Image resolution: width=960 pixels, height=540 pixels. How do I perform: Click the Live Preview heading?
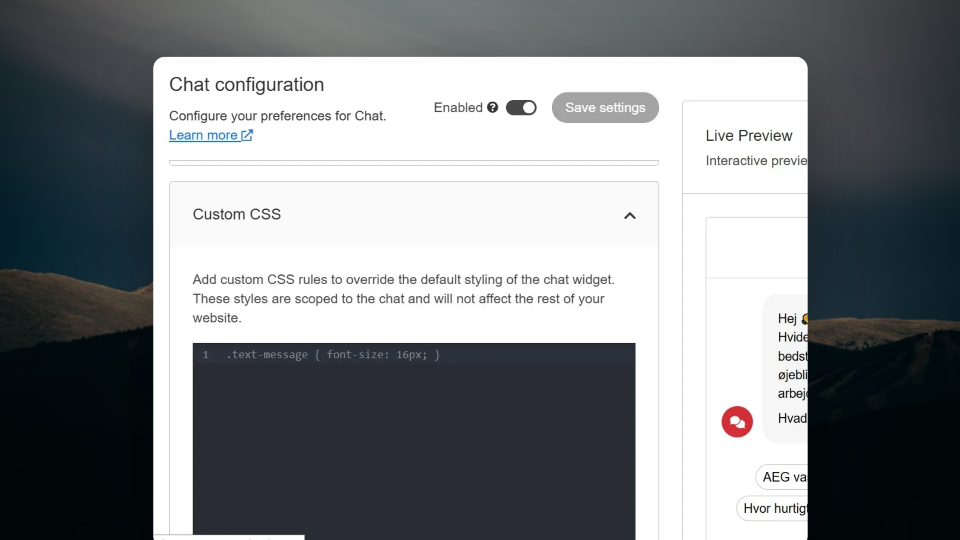point(749,136)
